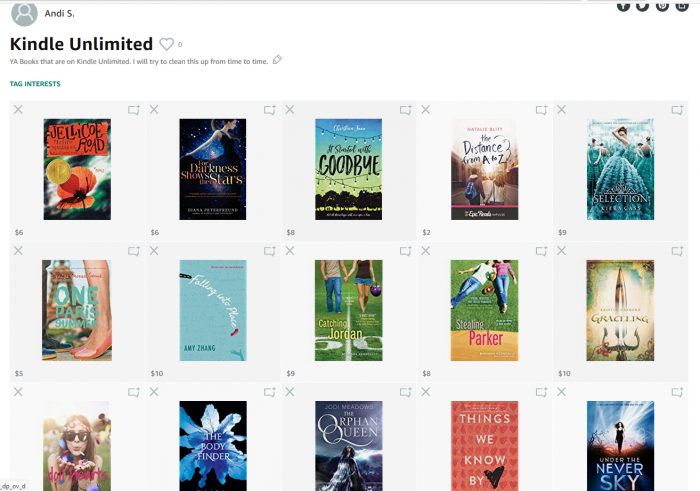Edit the list description with pencil icon
The width and height of the screenshot is (700, 491).
[277, 59]
